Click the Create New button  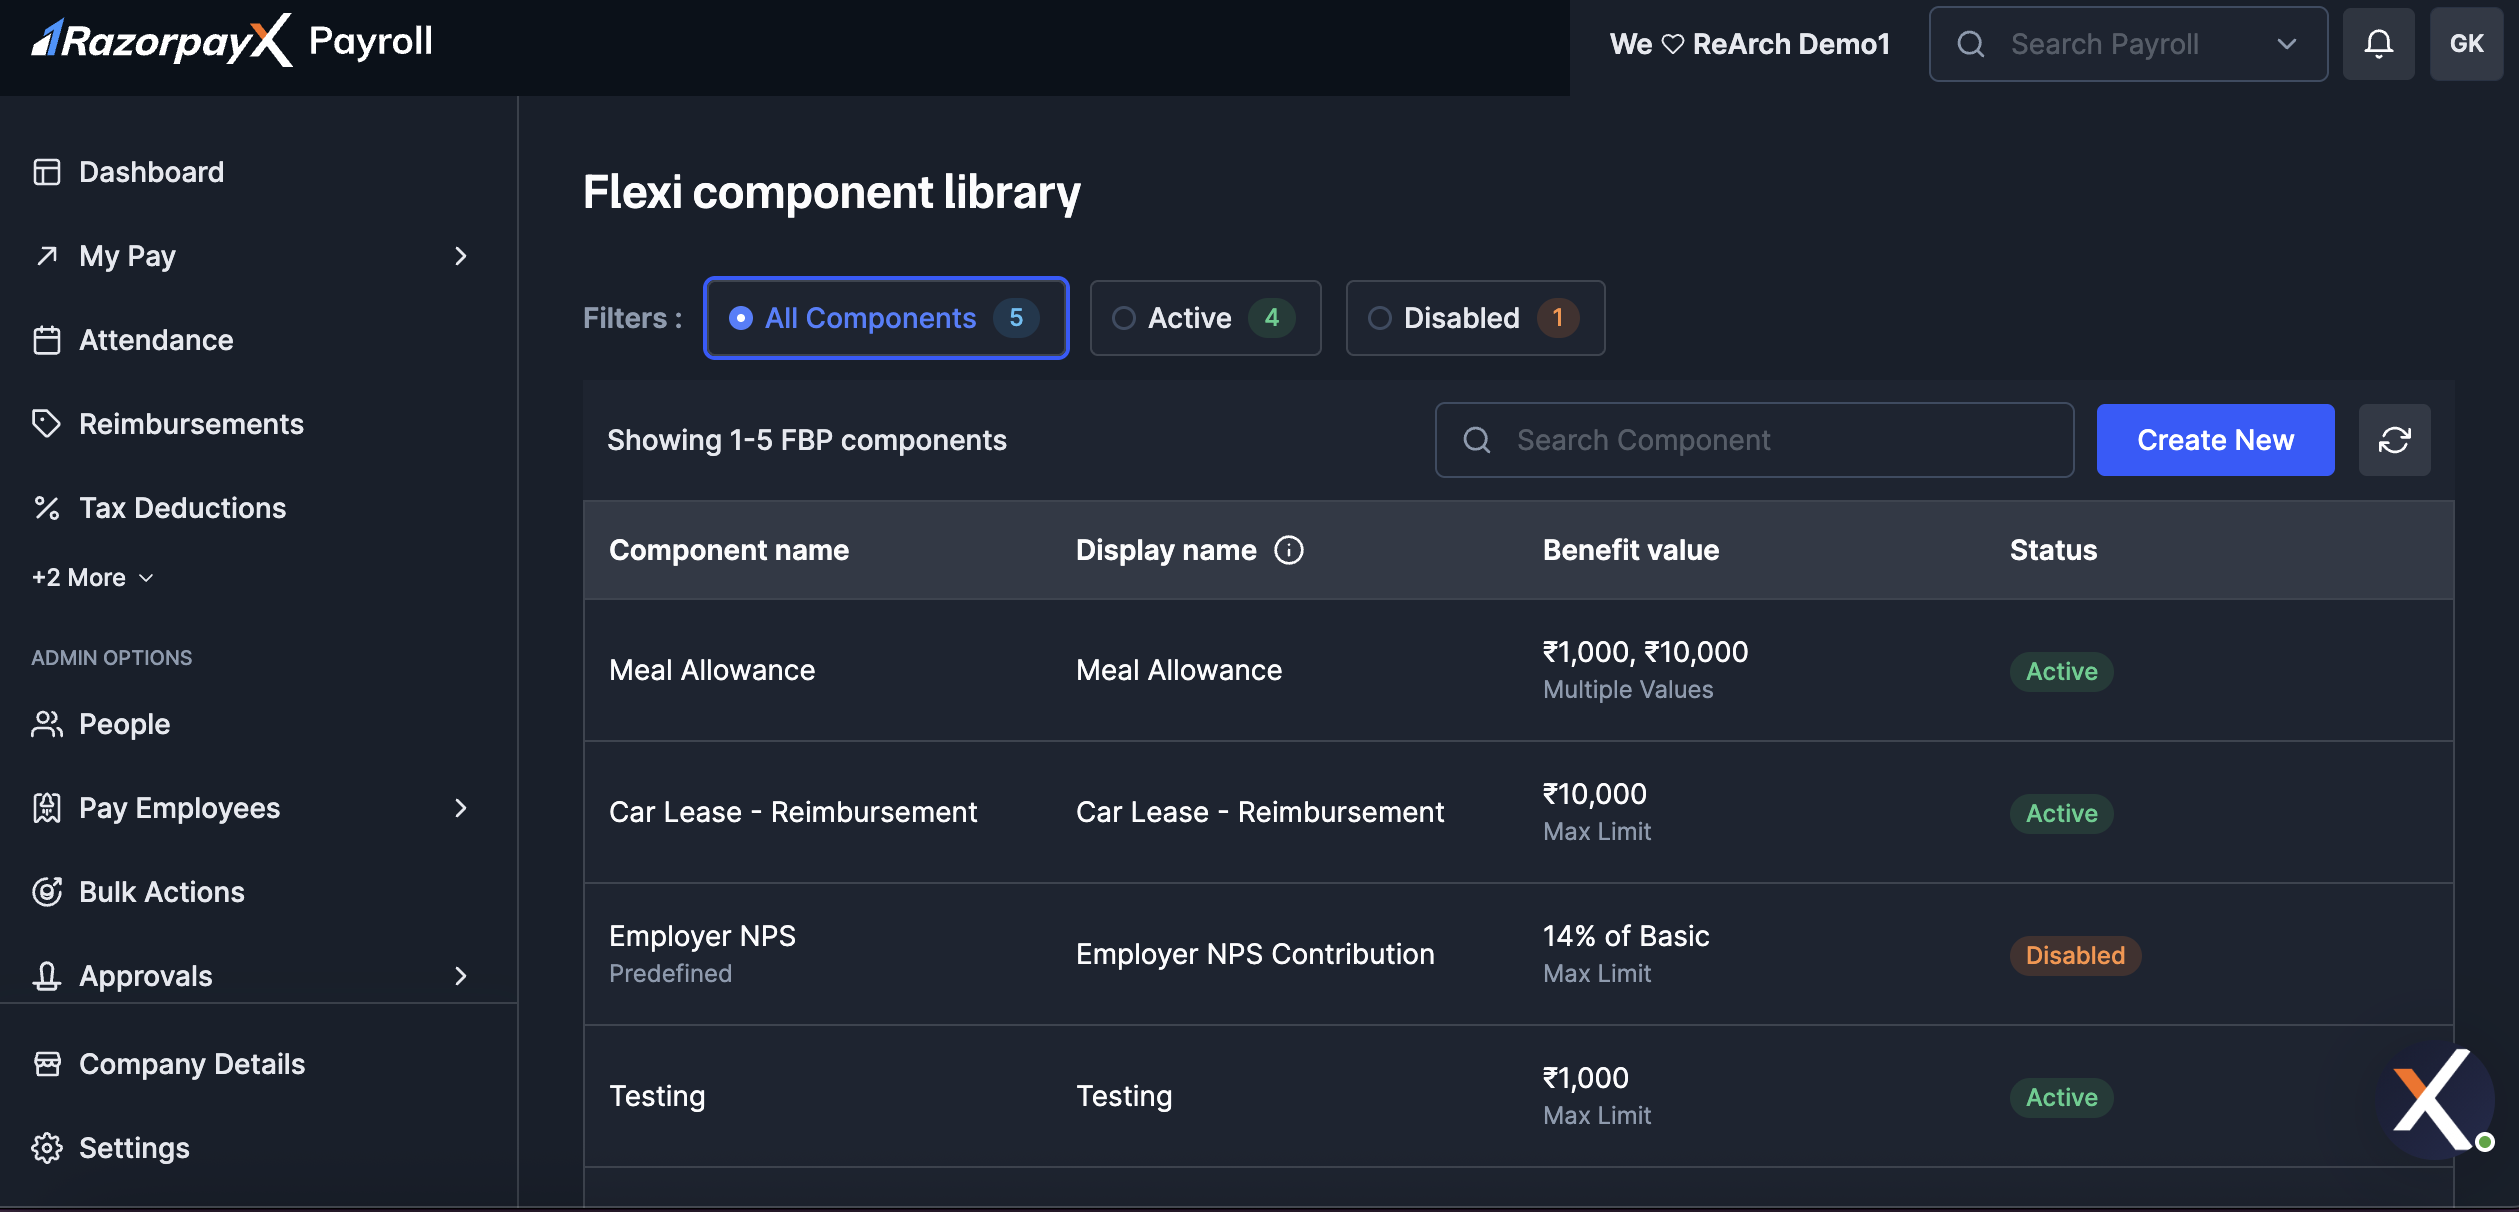[x=2215, y=440]
